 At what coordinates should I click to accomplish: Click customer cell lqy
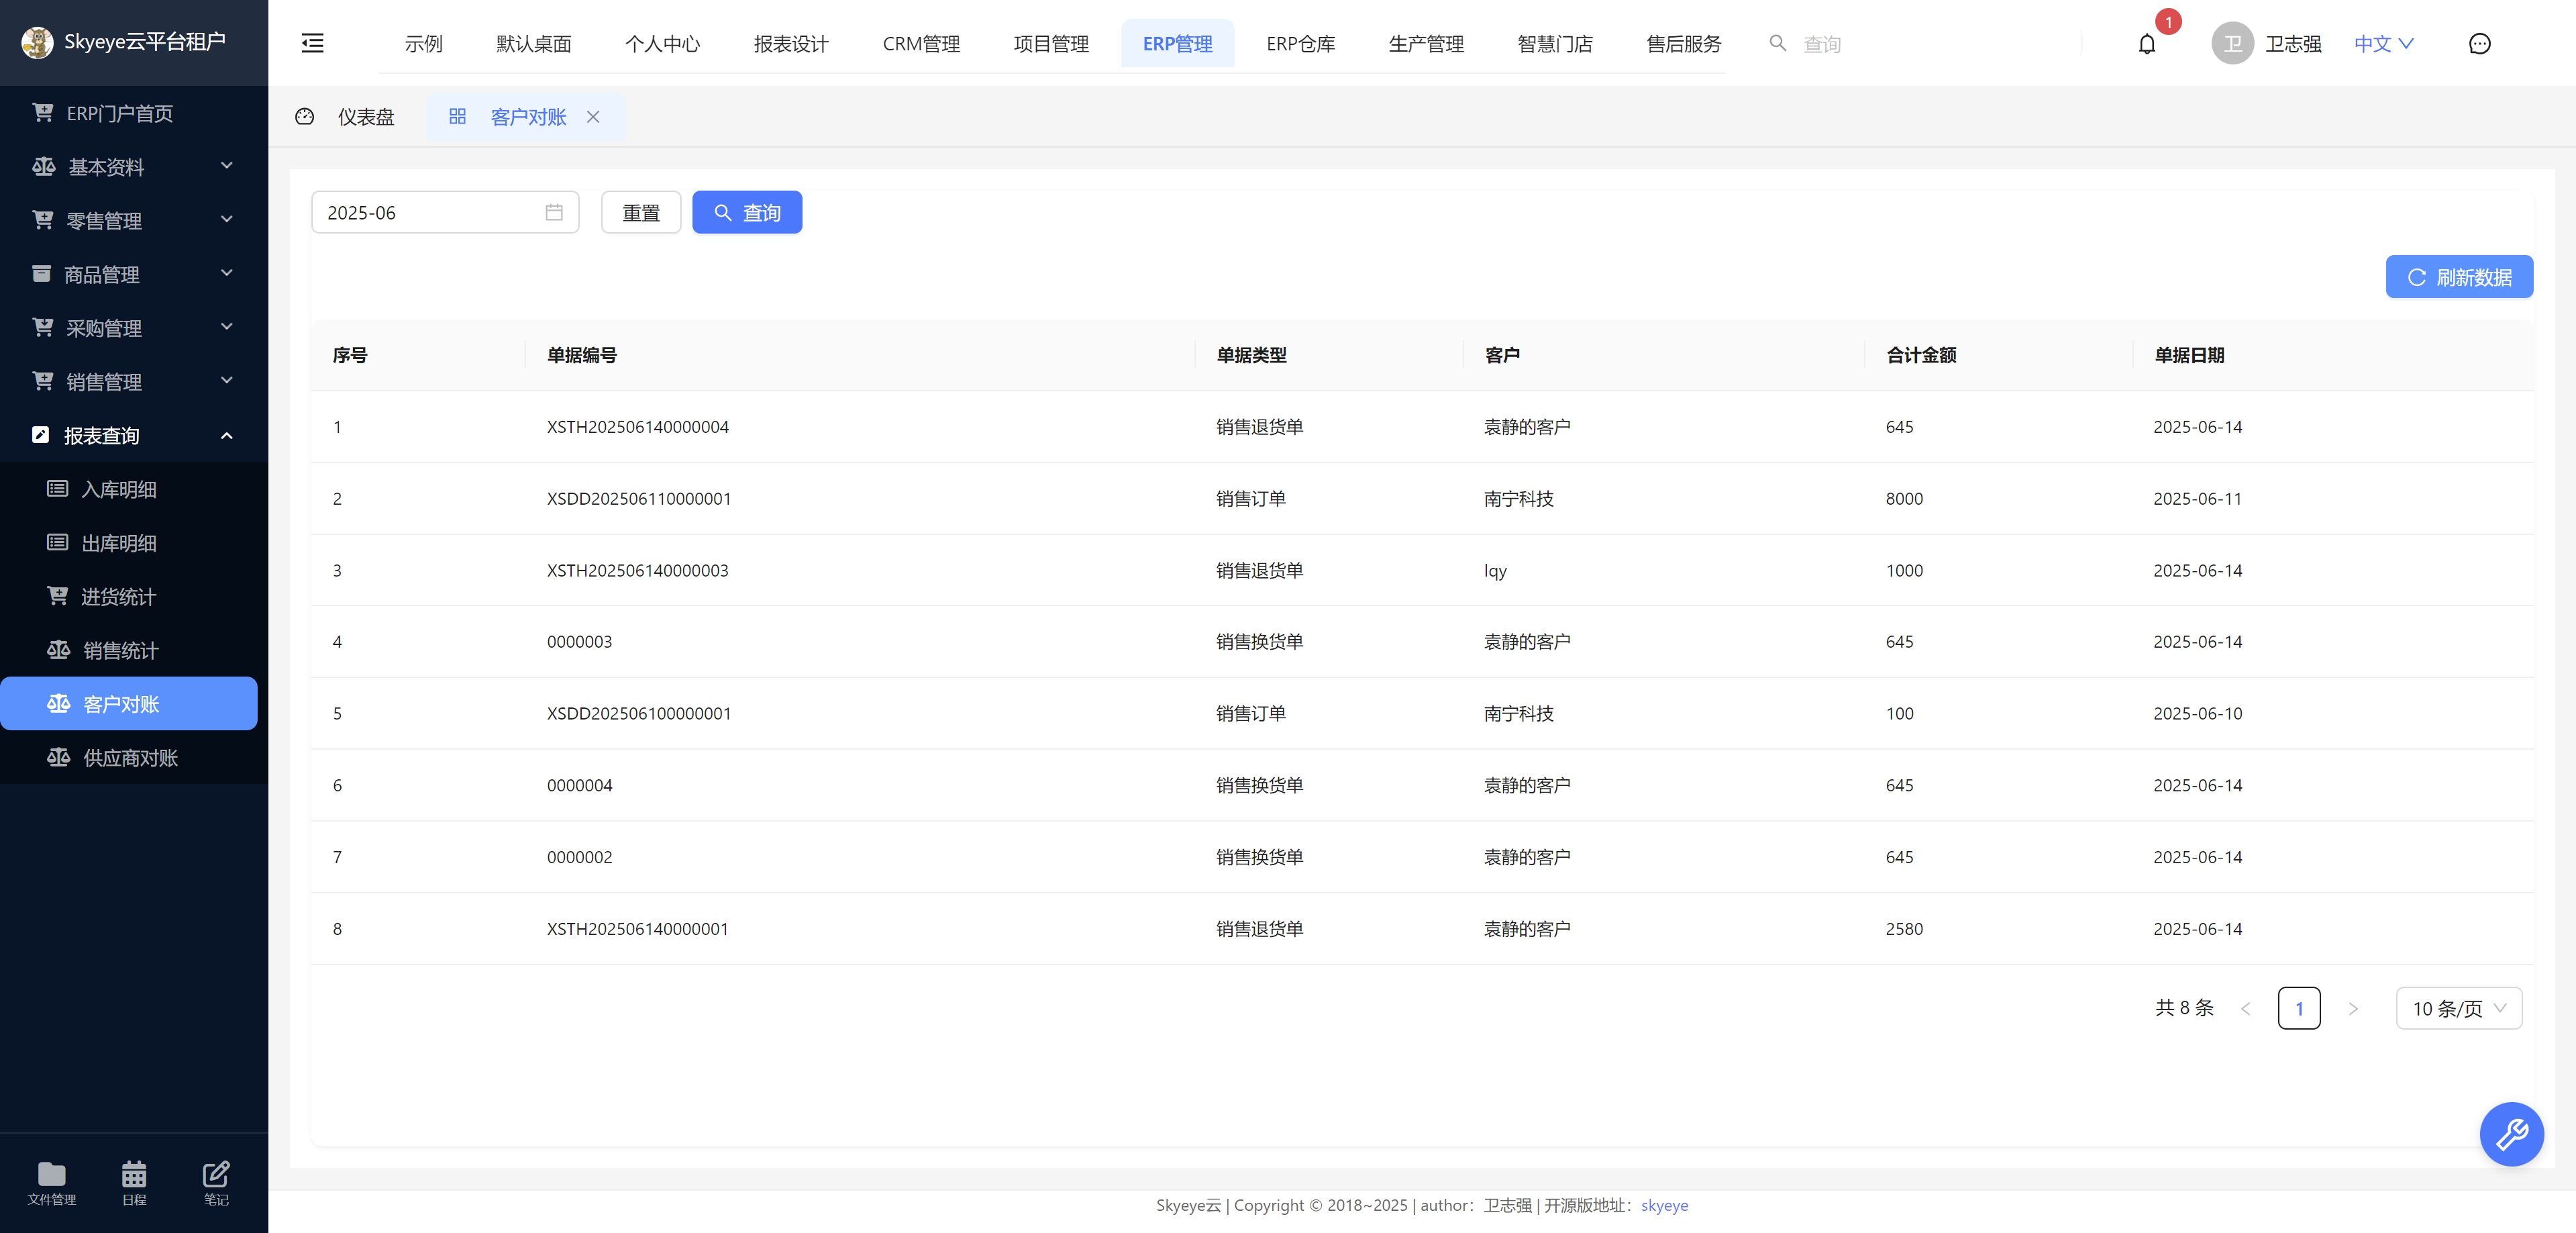click(1495, 571)
